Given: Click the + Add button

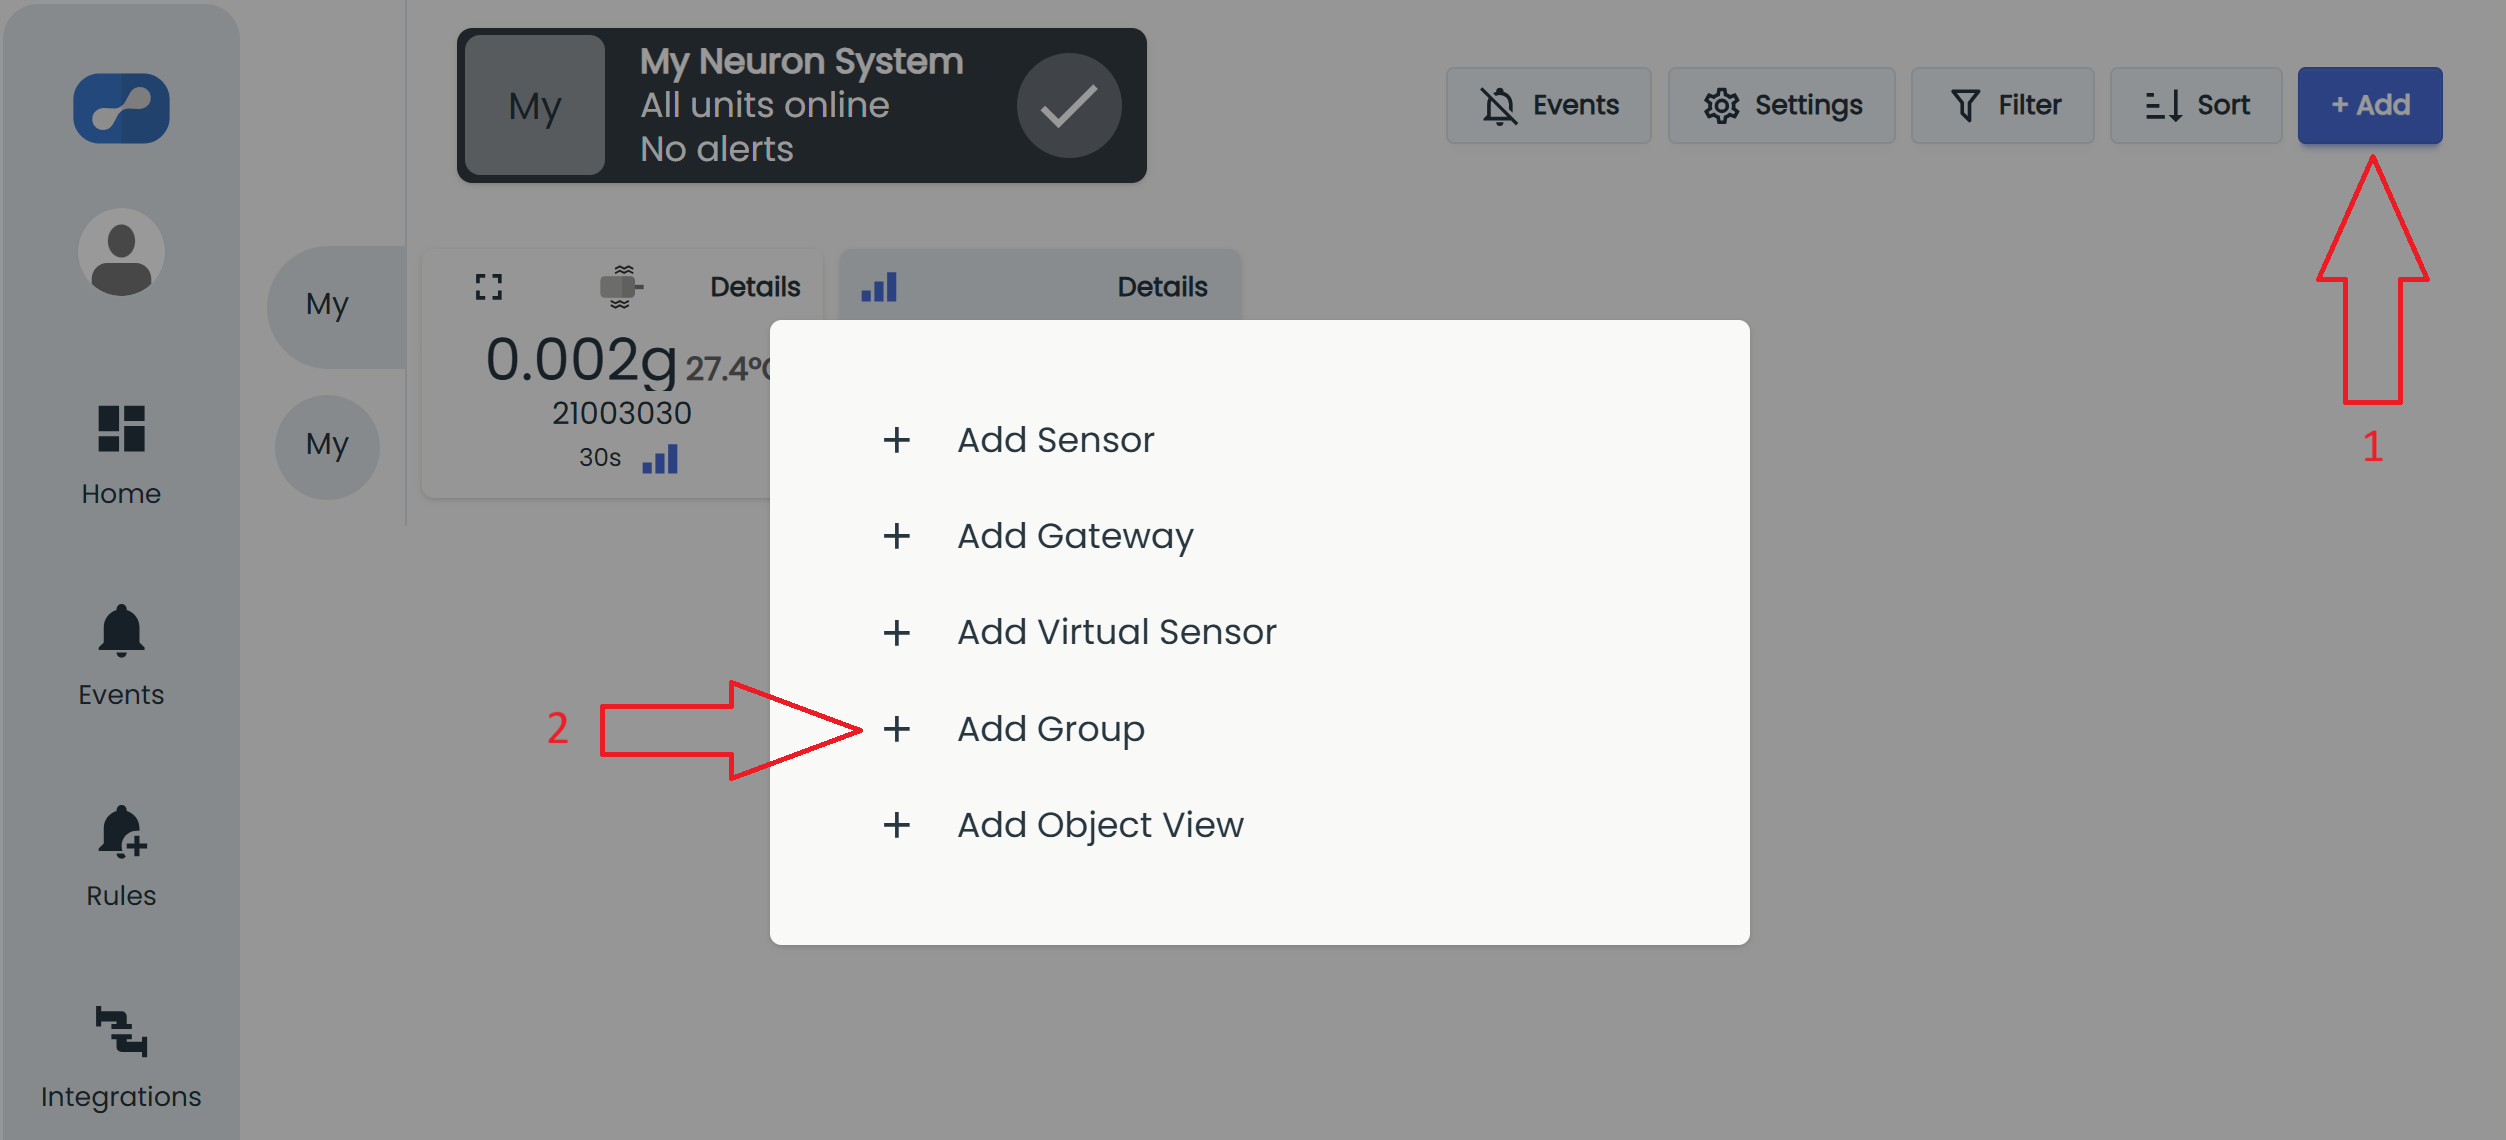Looking at the screenshot, I should tap(2370, 105).
